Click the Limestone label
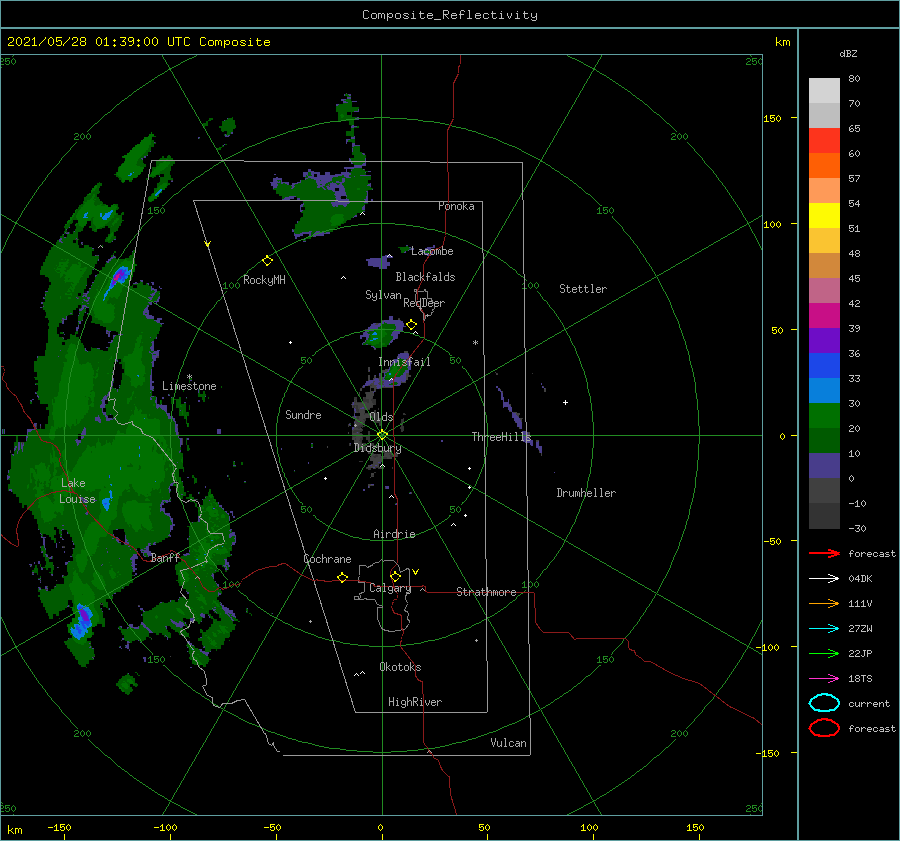Screen dimensions: 900x841 [189, 386]
